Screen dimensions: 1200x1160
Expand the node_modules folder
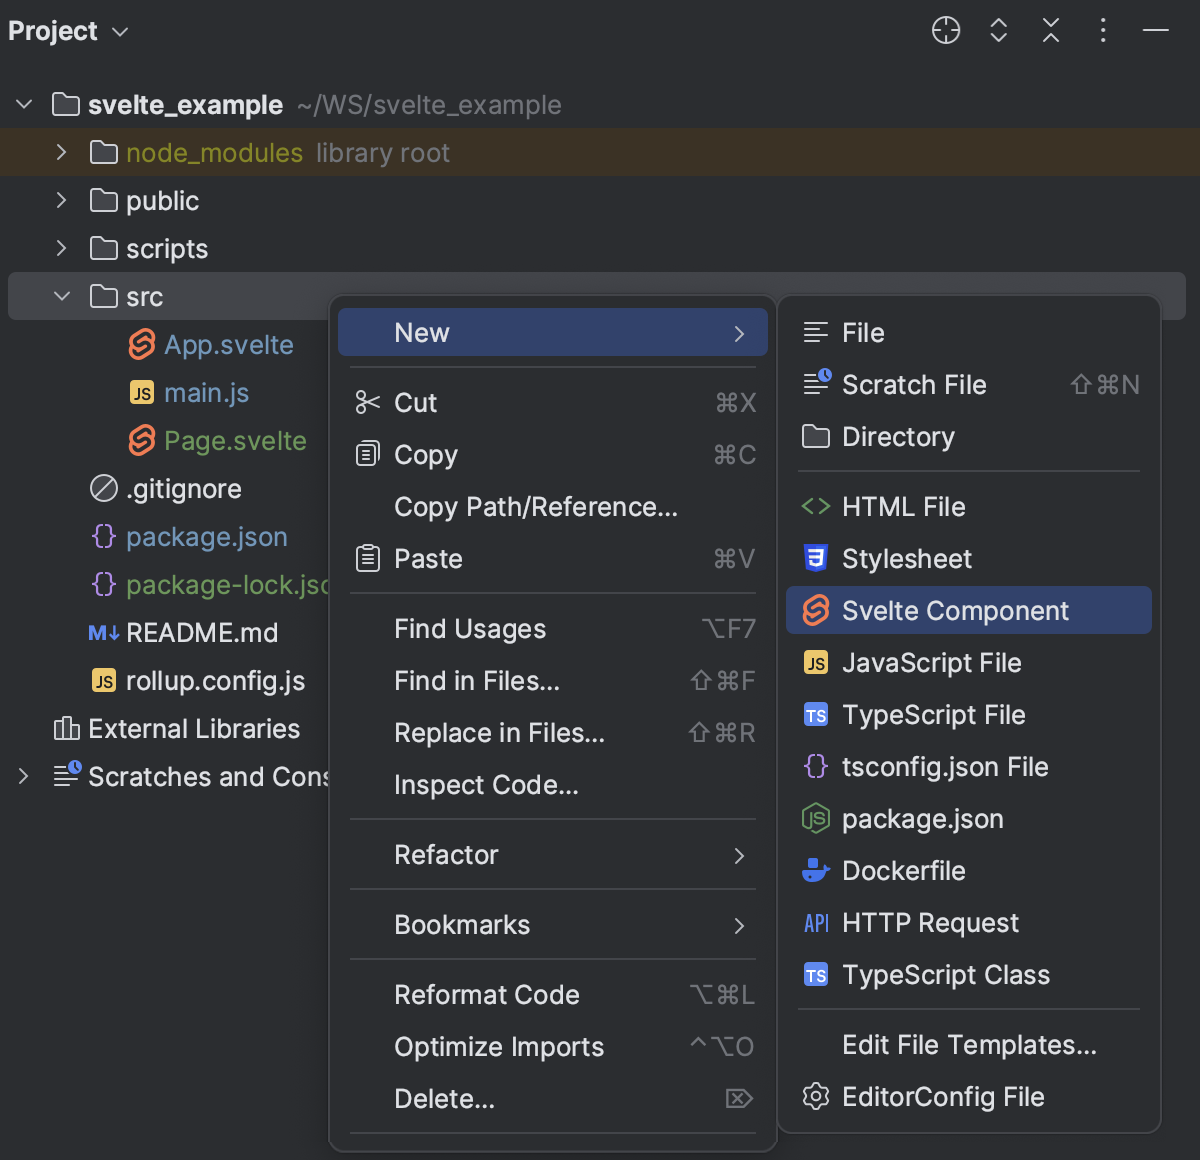click(60, 152)
